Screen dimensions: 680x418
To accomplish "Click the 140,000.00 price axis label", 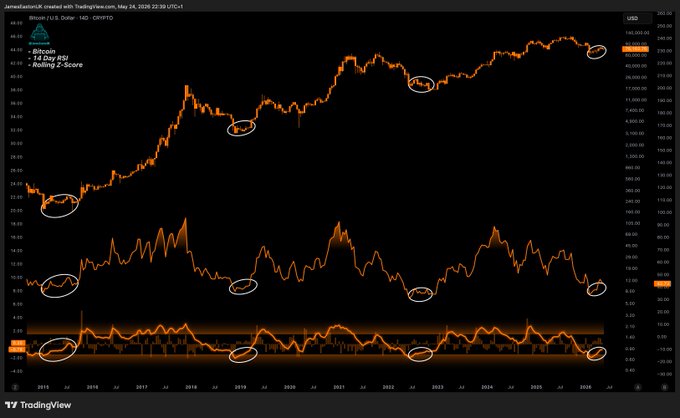I will [638, 33].
